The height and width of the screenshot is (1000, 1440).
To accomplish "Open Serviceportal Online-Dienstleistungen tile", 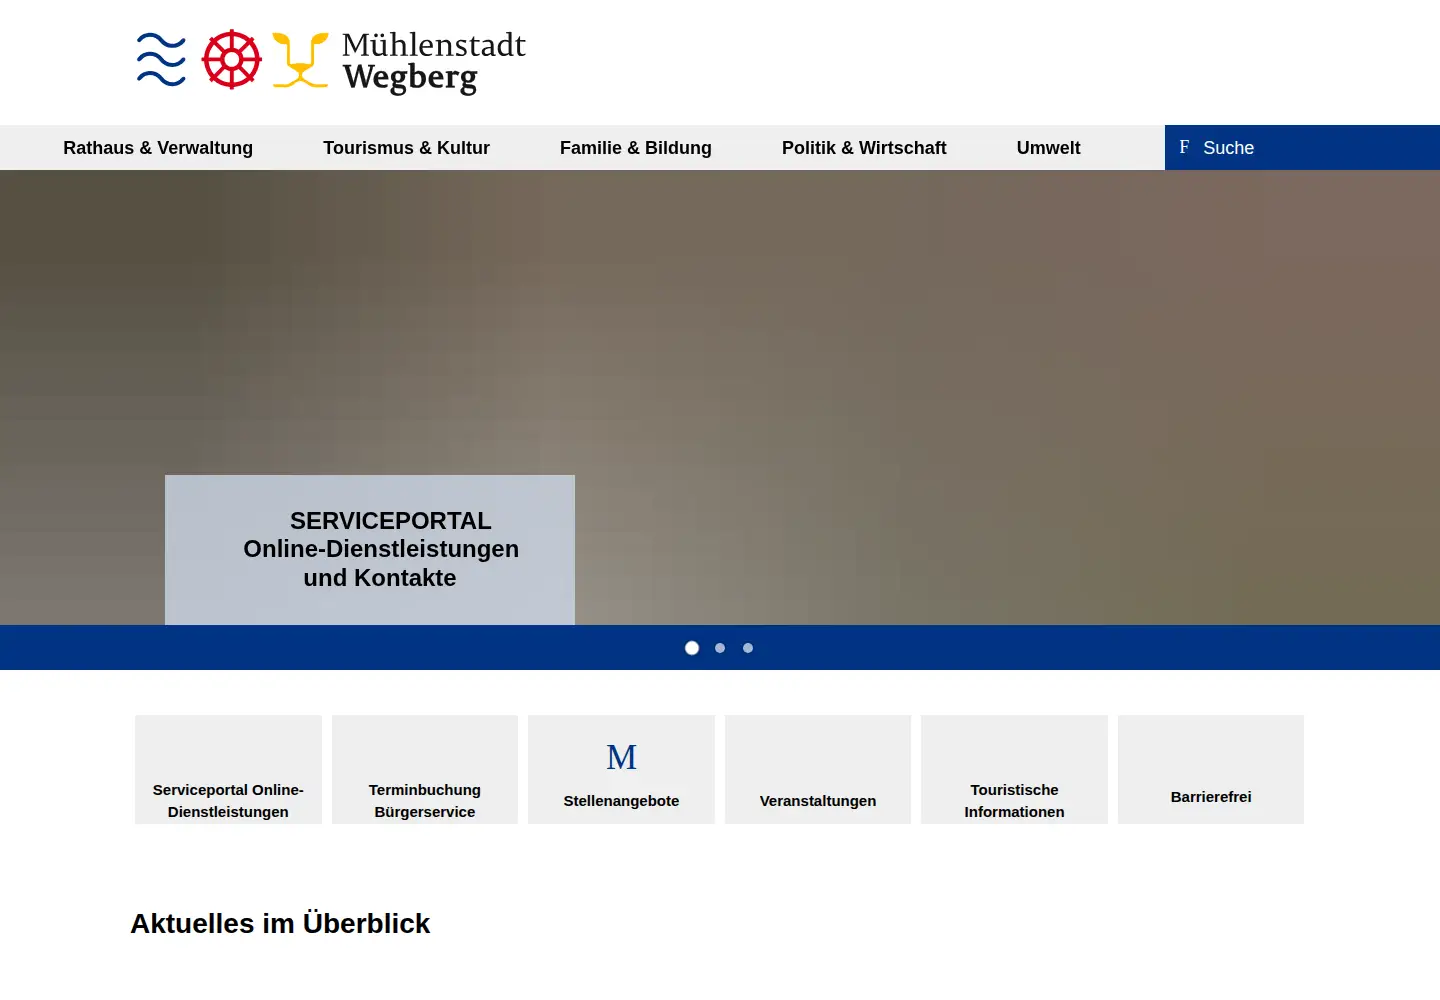I will coord(228,770).
